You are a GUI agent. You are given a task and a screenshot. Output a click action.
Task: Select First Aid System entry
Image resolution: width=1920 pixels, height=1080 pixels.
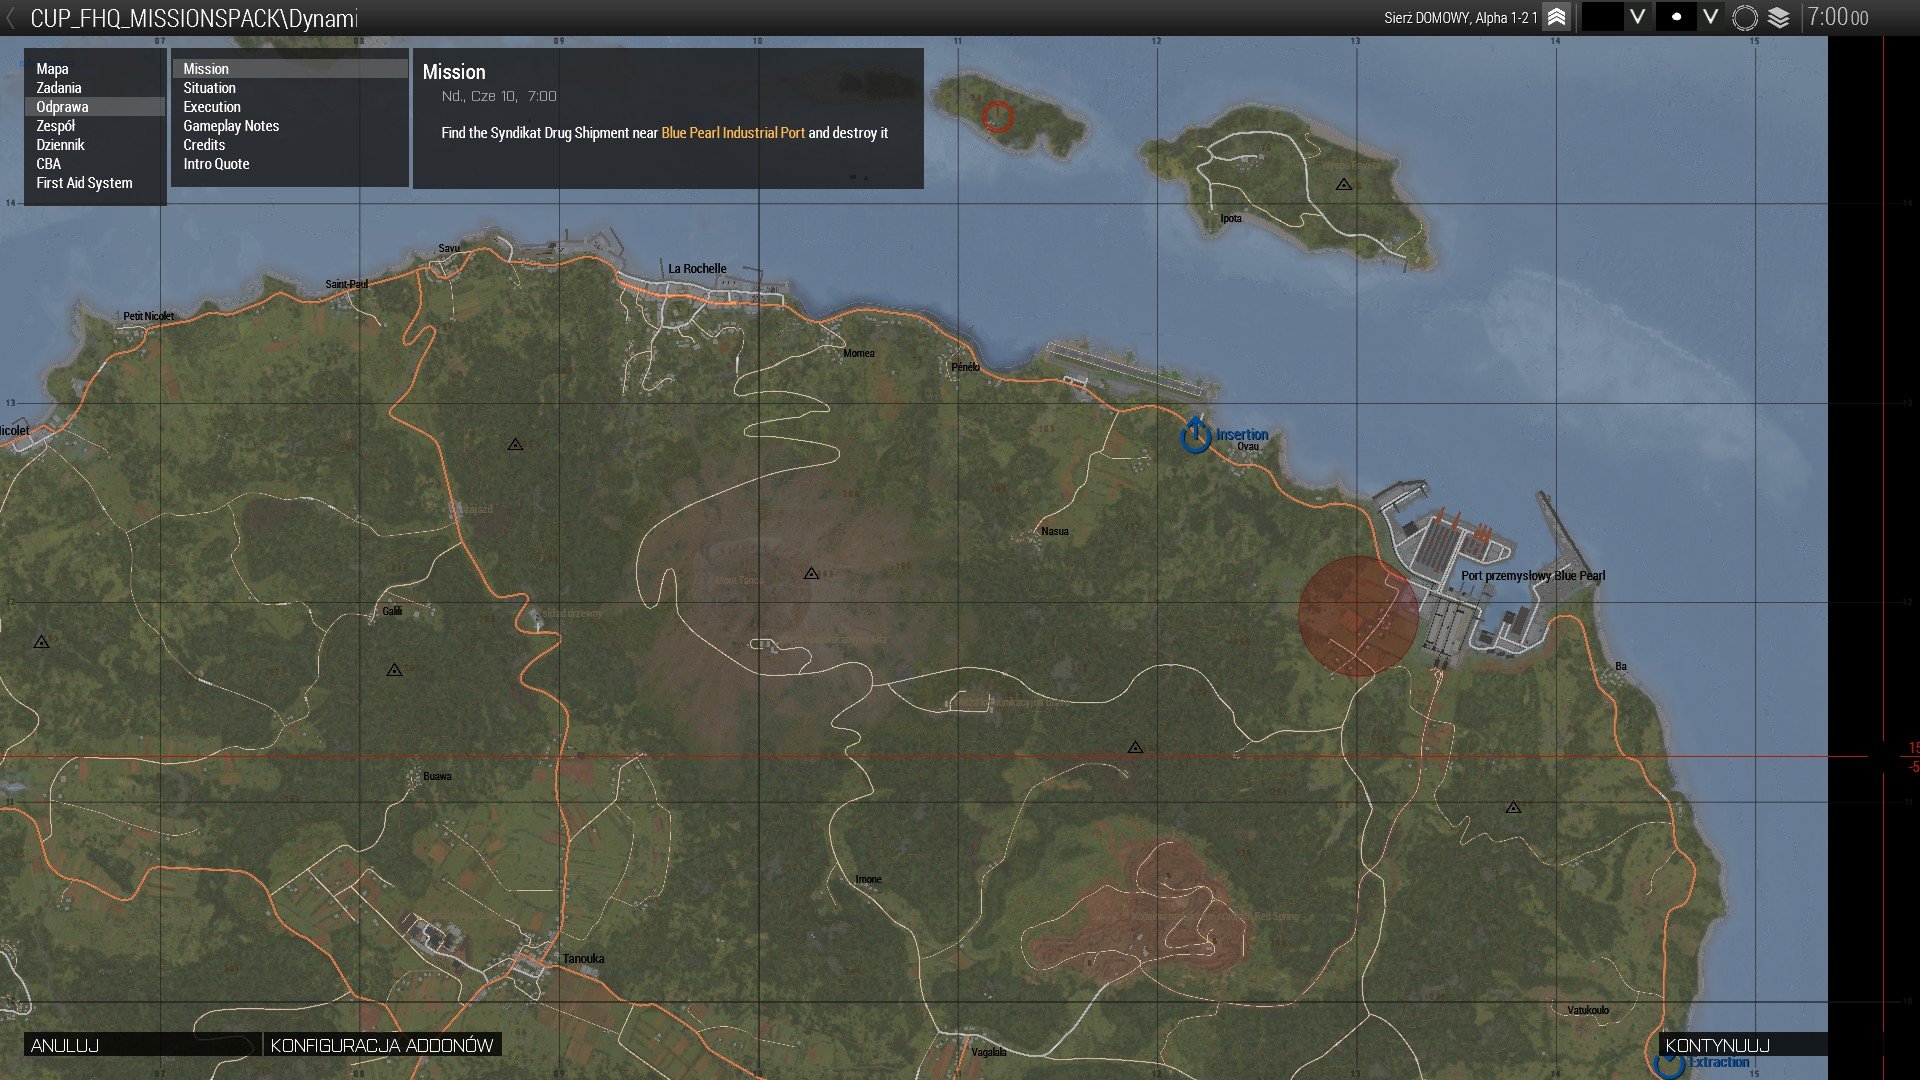84,183
